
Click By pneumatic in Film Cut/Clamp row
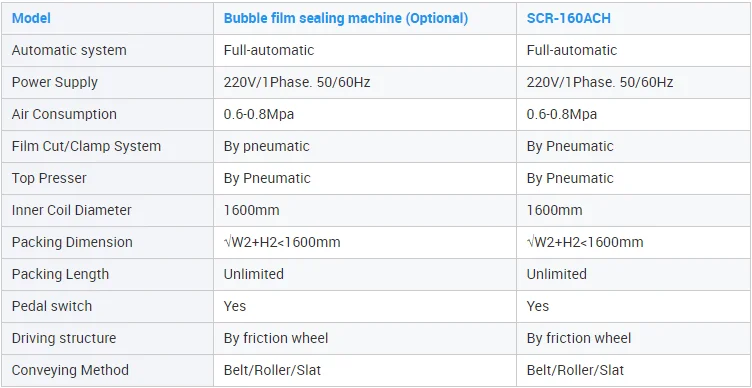click(x=266, y=146)
